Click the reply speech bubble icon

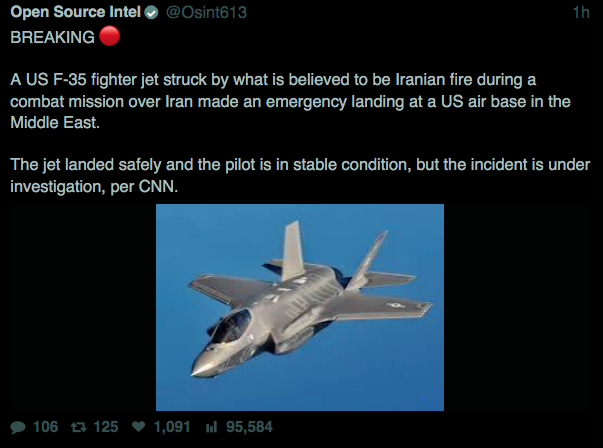(18, 427)
